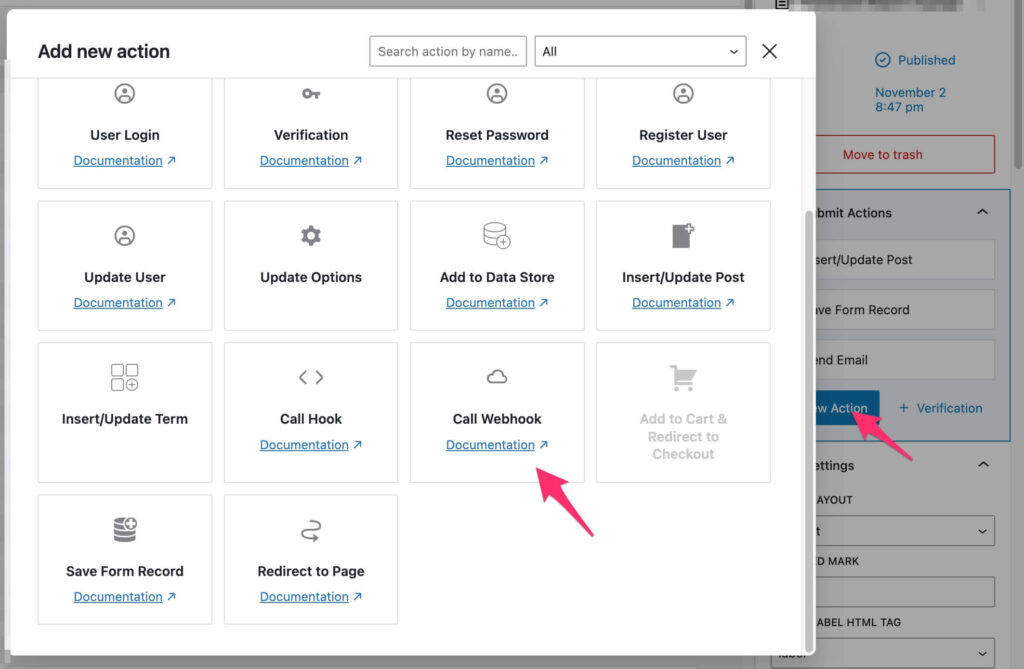The image size is (1024, 669).
Task: Focus the Search action by name field
Action: pos(448,52)
